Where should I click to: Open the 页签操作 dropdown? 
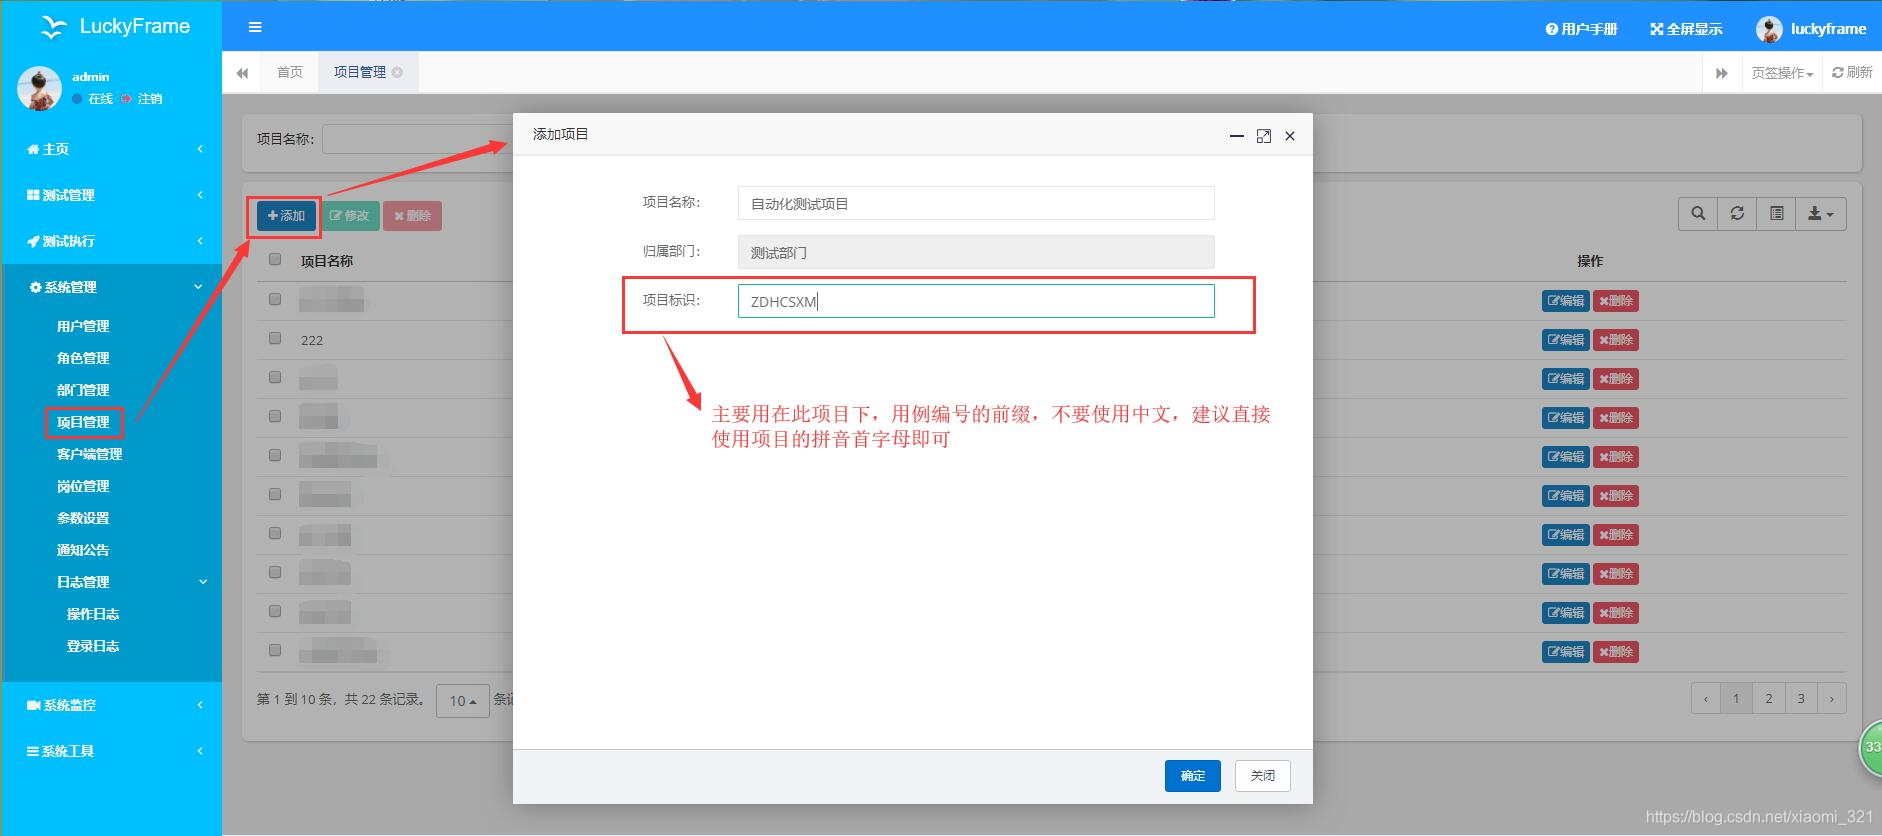point(1782,73)
